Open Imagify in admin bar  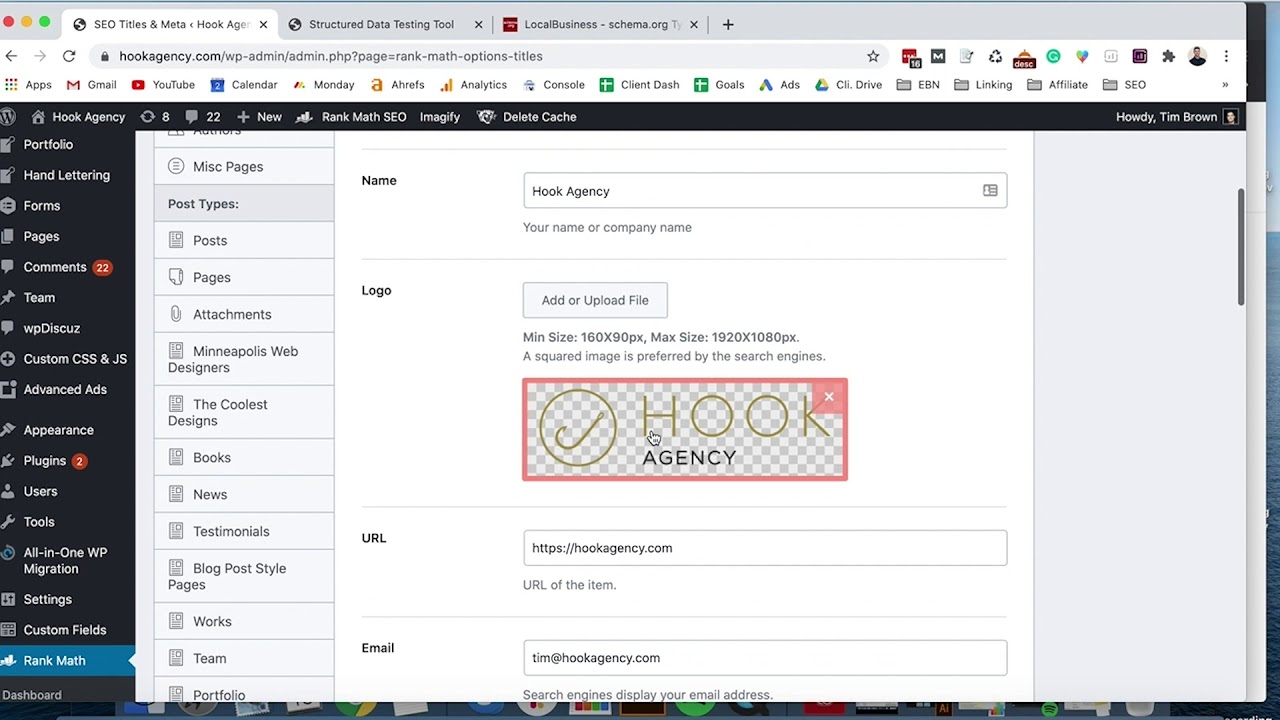[440, 117]
